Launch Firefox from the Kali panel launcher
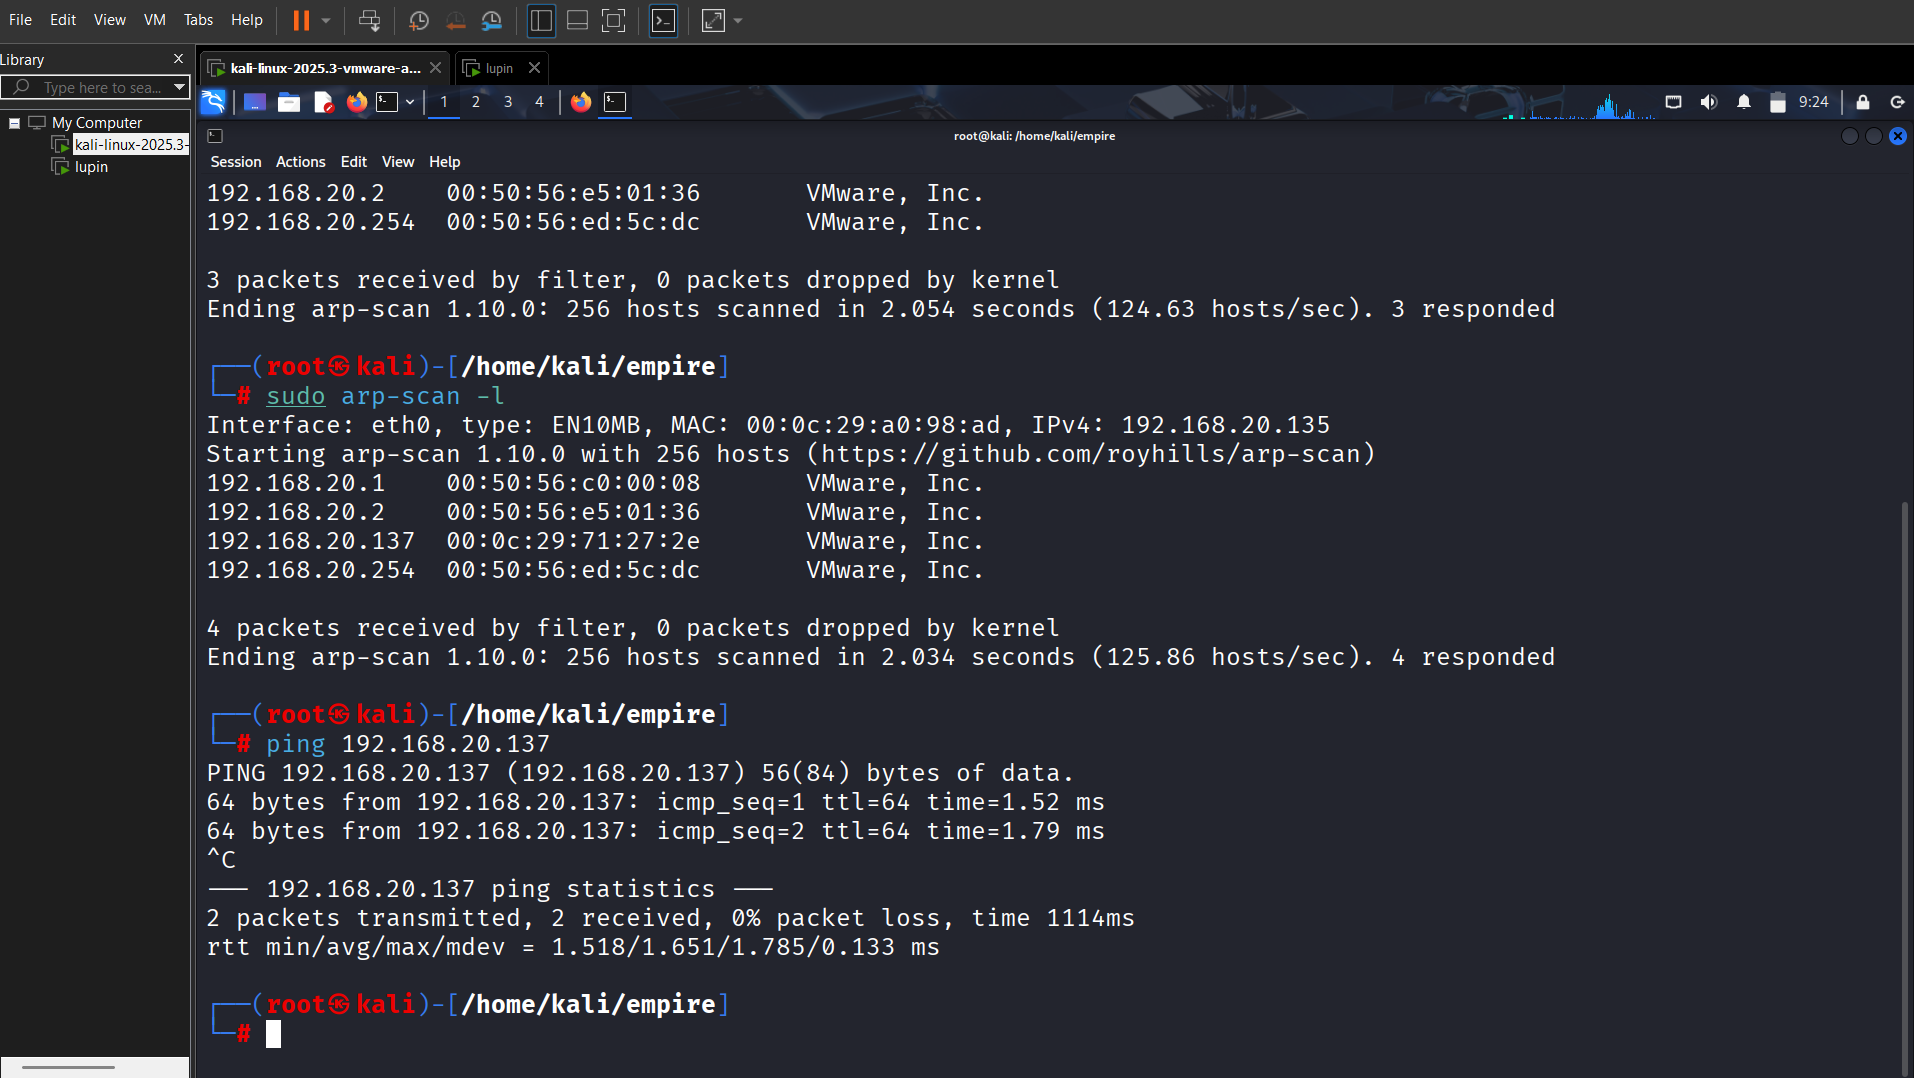Screen dimensions: 1914x1078 pos(357,102)
